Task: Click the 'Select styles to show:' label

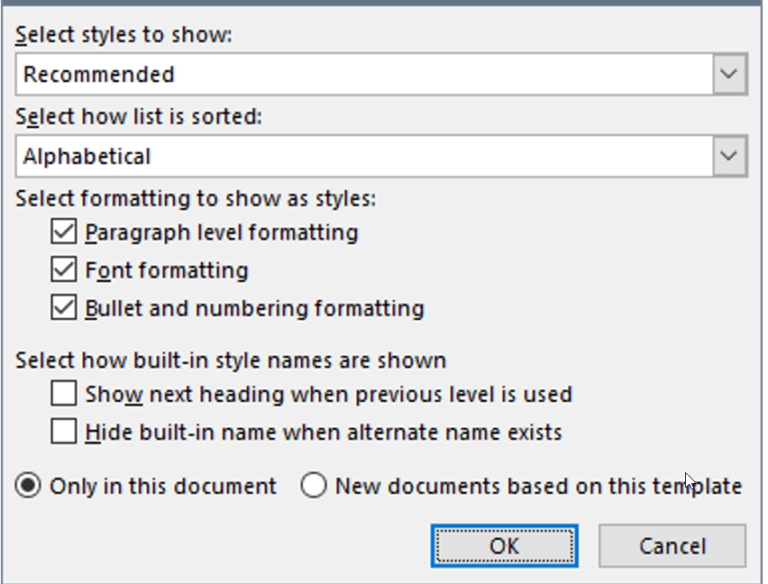Action: pyautogui.click(x=123, y=35)
